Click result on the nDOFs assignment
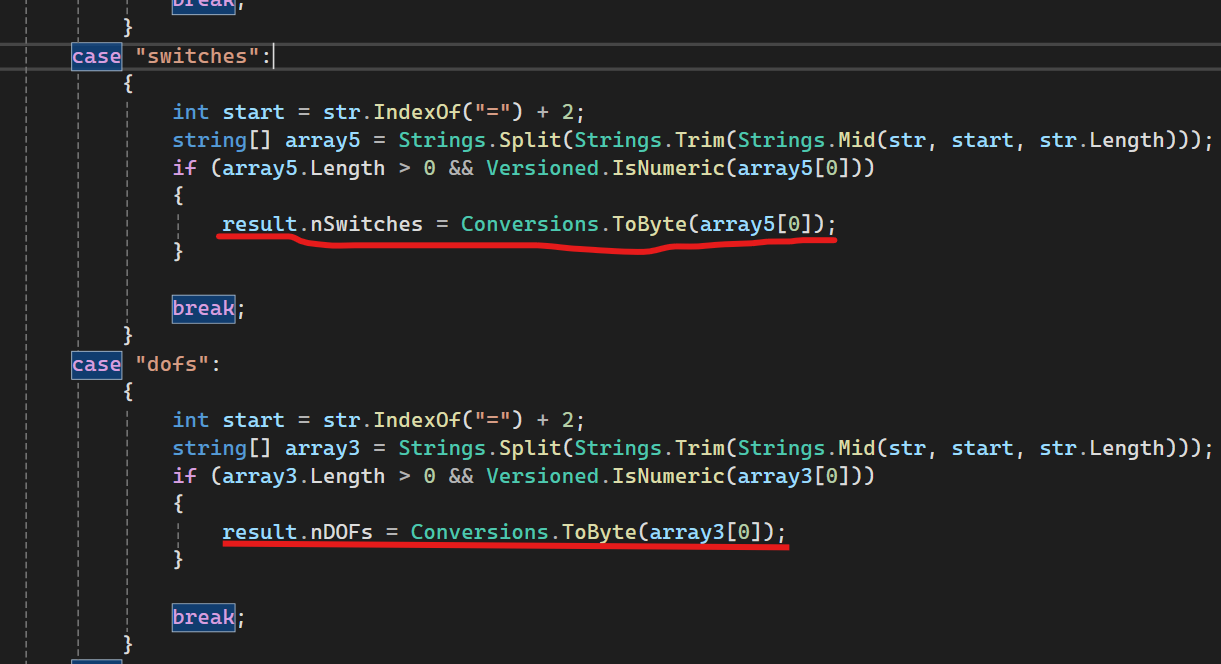The image size is (1221, 664). point(260,532)
